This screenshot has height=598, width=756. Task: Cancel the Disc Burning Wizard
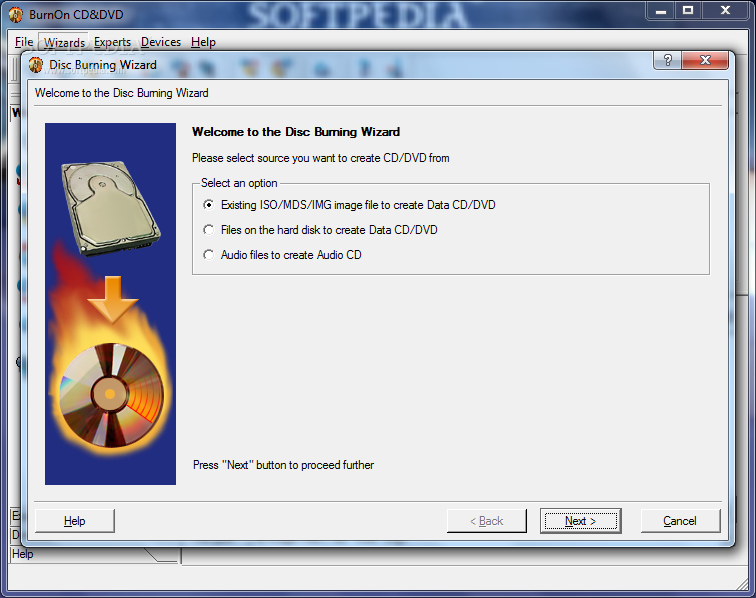click(680, 521)
